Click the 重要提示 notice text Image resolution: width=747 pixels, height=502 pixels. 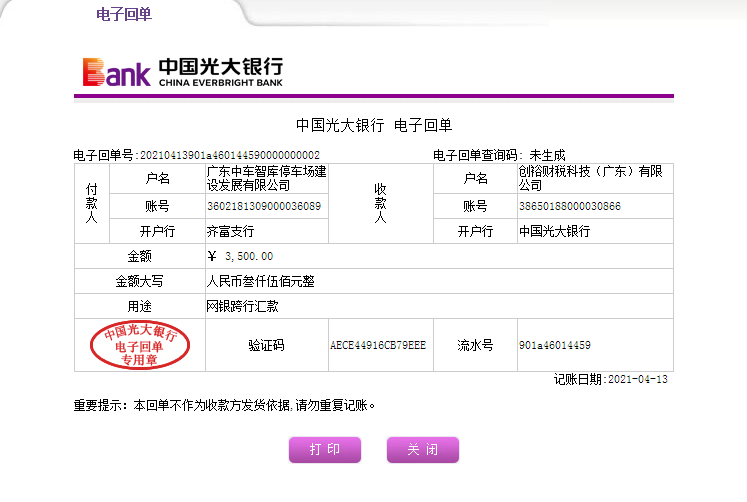(x=224, y=405)
